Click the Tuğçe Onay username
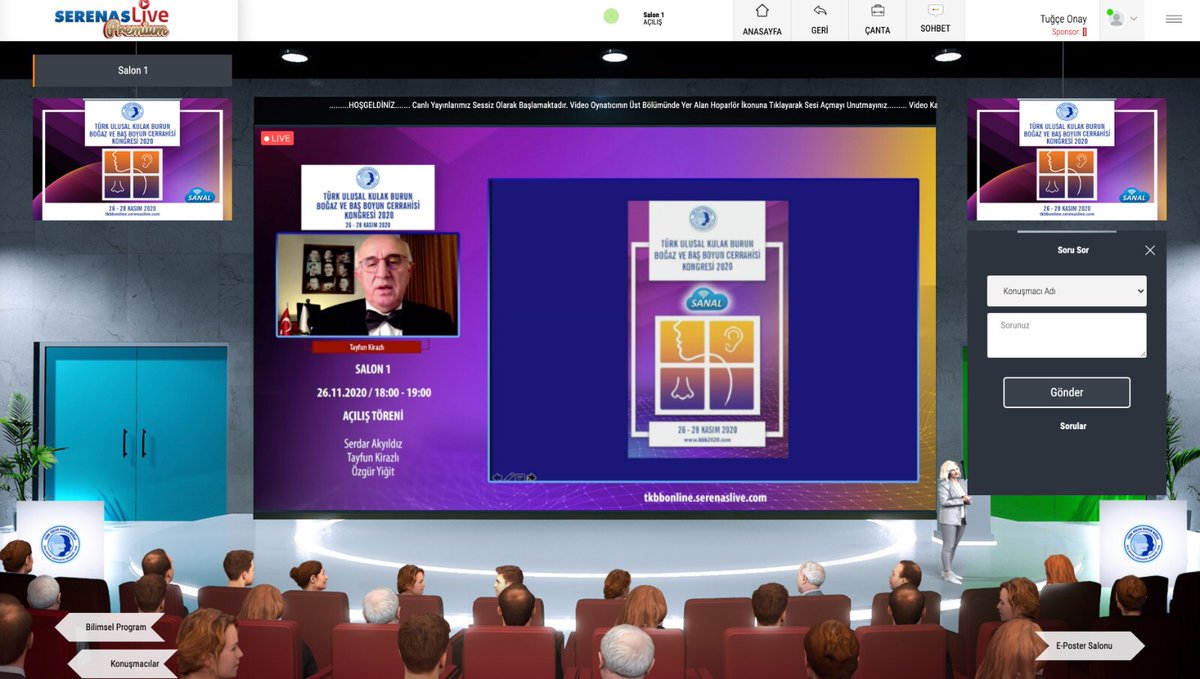This screenshot has height=679, width=1200. 1063,19
